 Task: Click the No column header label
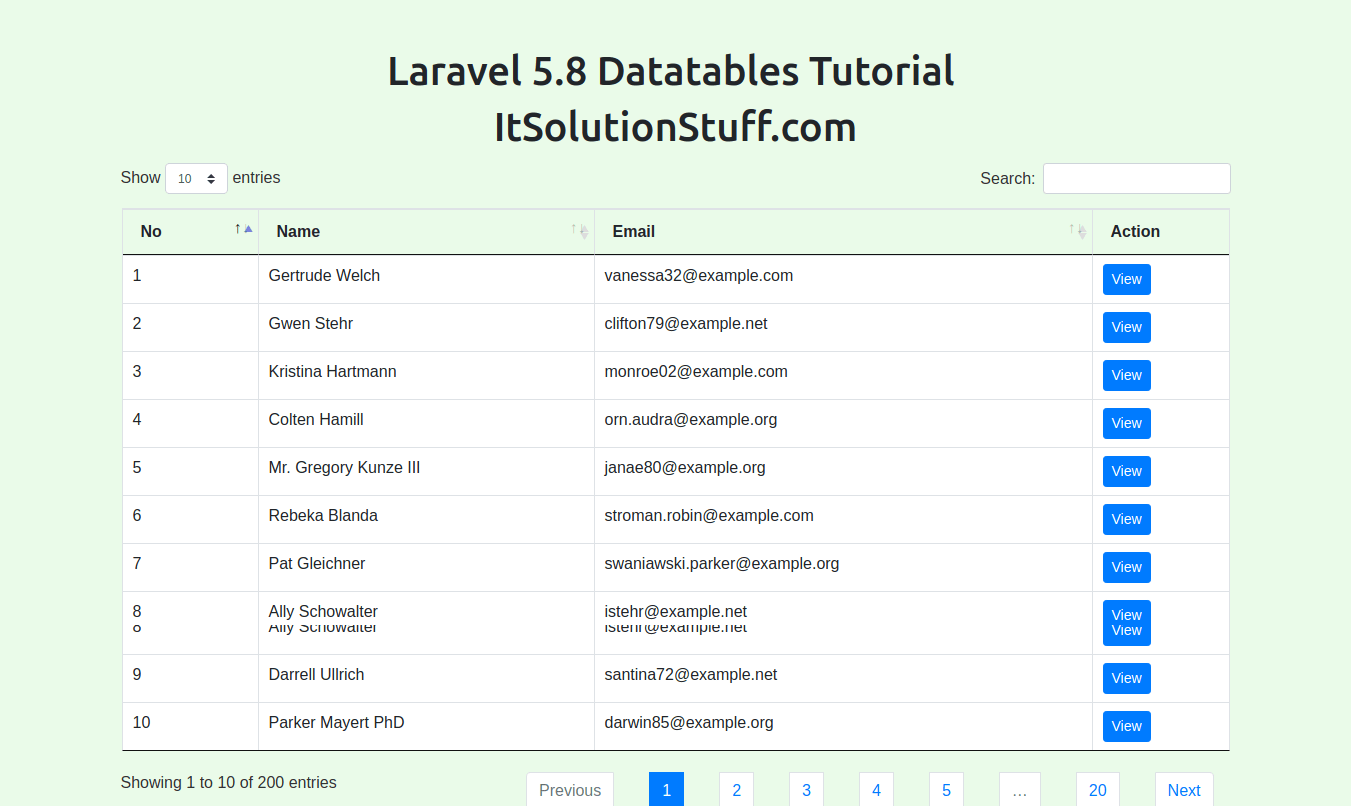(x=151, y=231)
